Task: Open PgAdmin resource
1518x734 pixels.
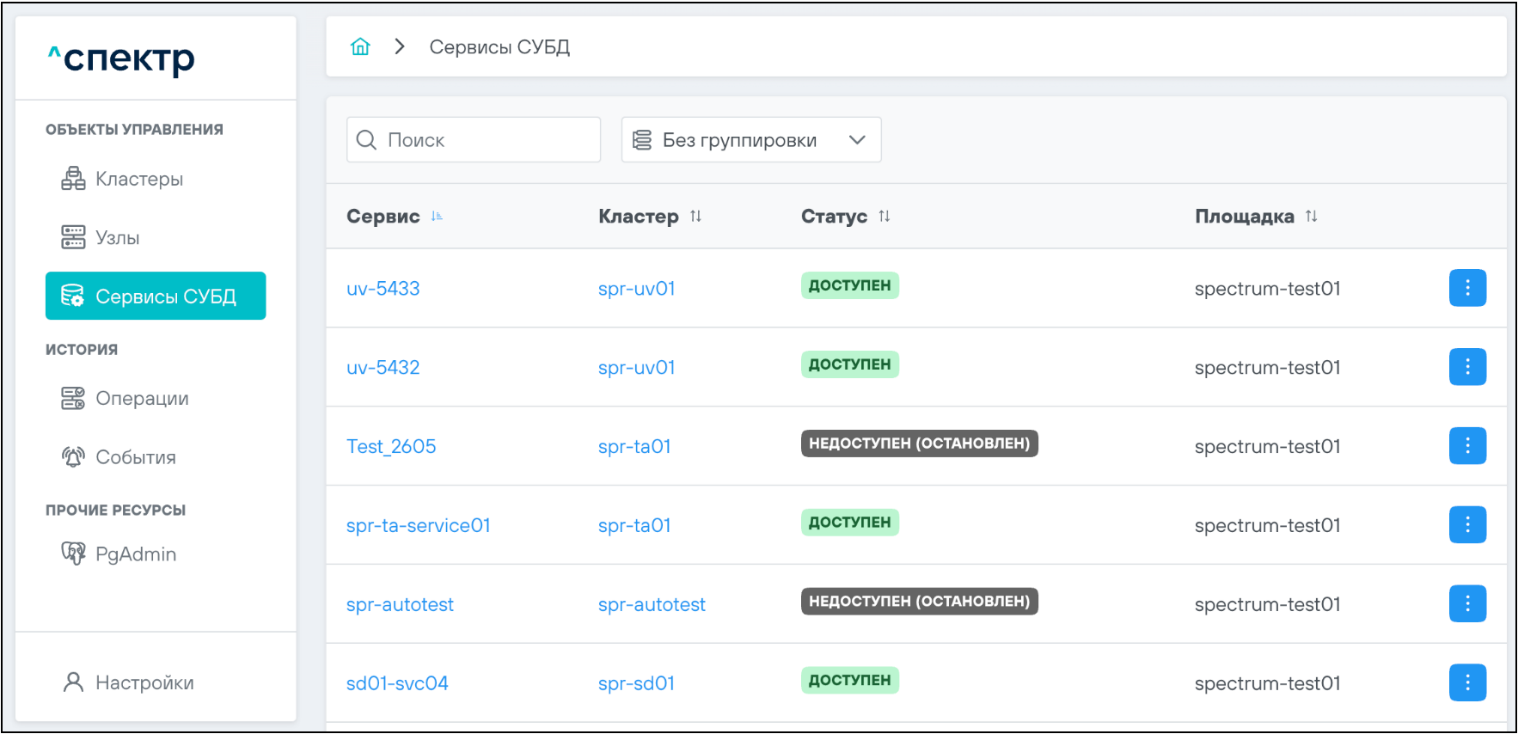Action: tap(135, 554)
